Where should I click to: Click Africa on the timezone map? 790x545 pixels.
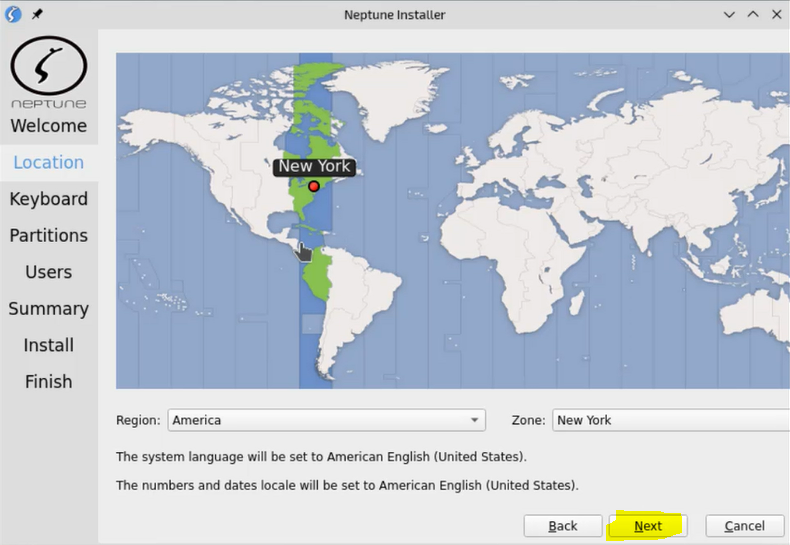(x=514, y=262)
